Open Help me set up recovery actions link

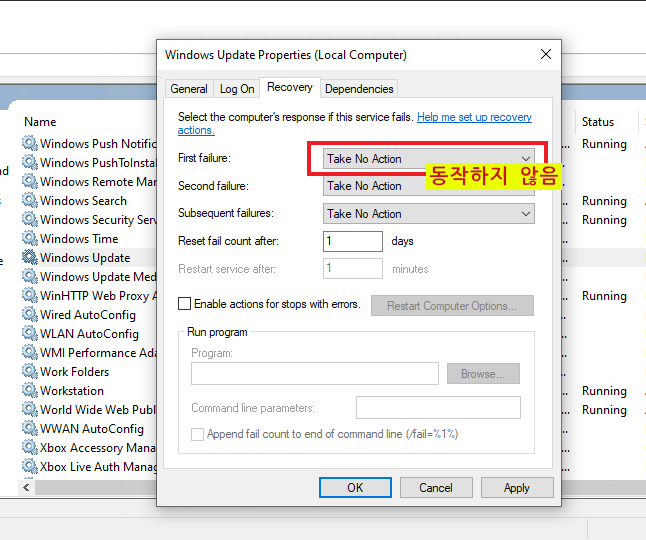pyautogui.click(x=474, y=117)
